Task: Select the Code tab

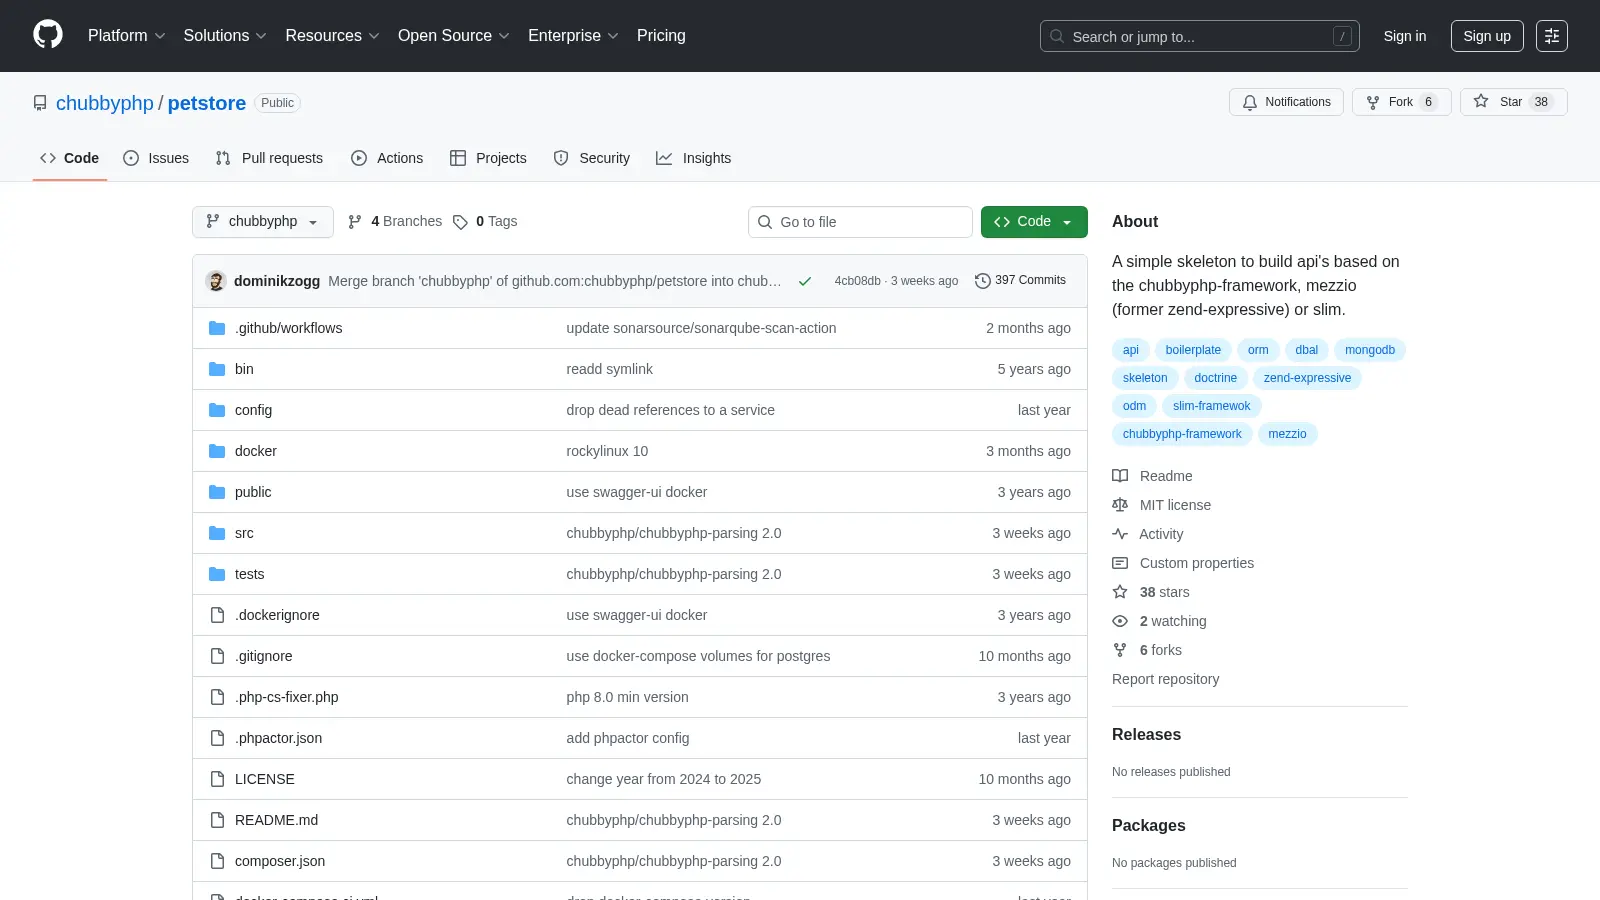Action: click(x=70, y=158)
